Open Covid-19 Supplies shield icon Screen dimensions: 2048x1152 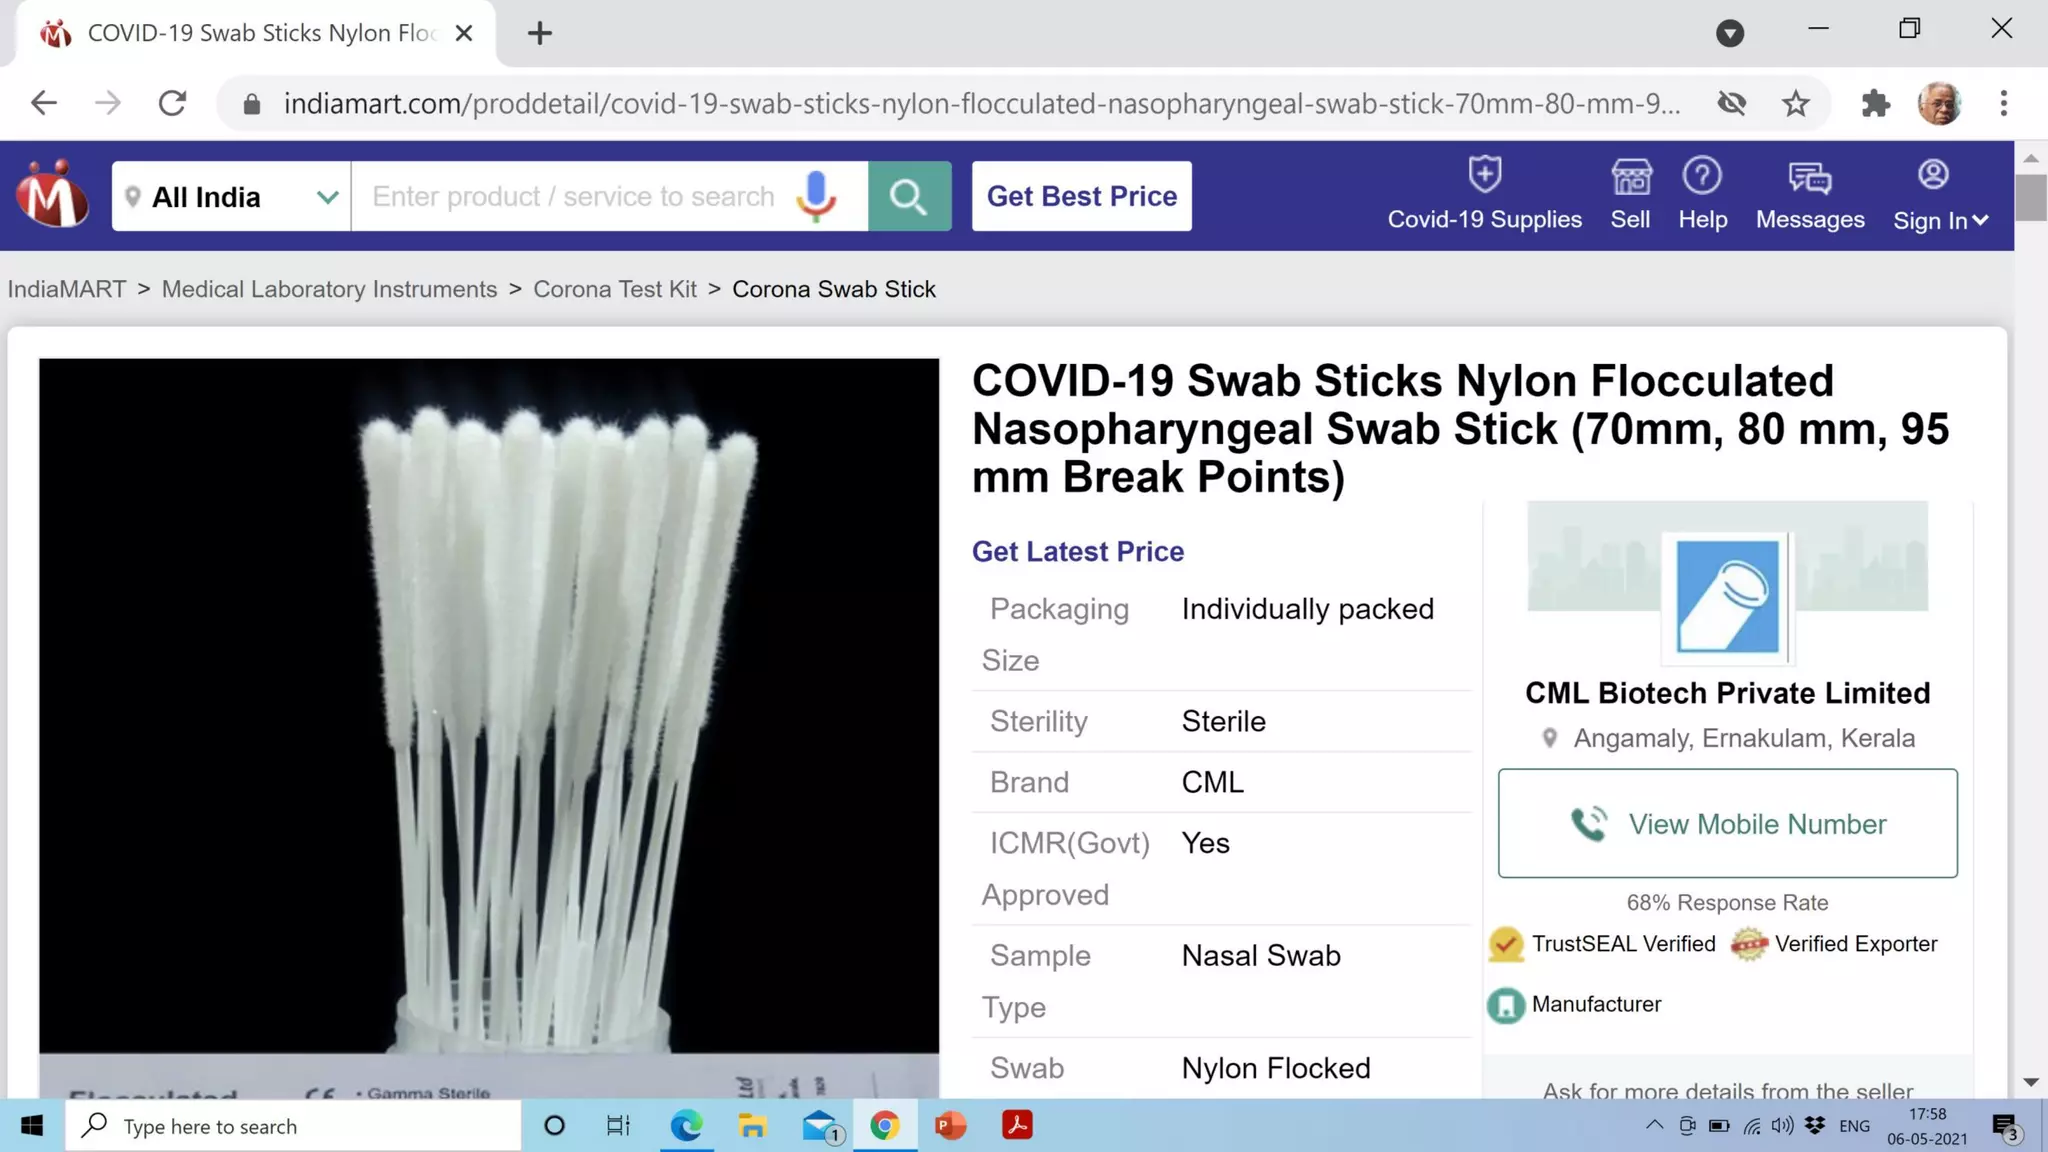pos(1484,176)
